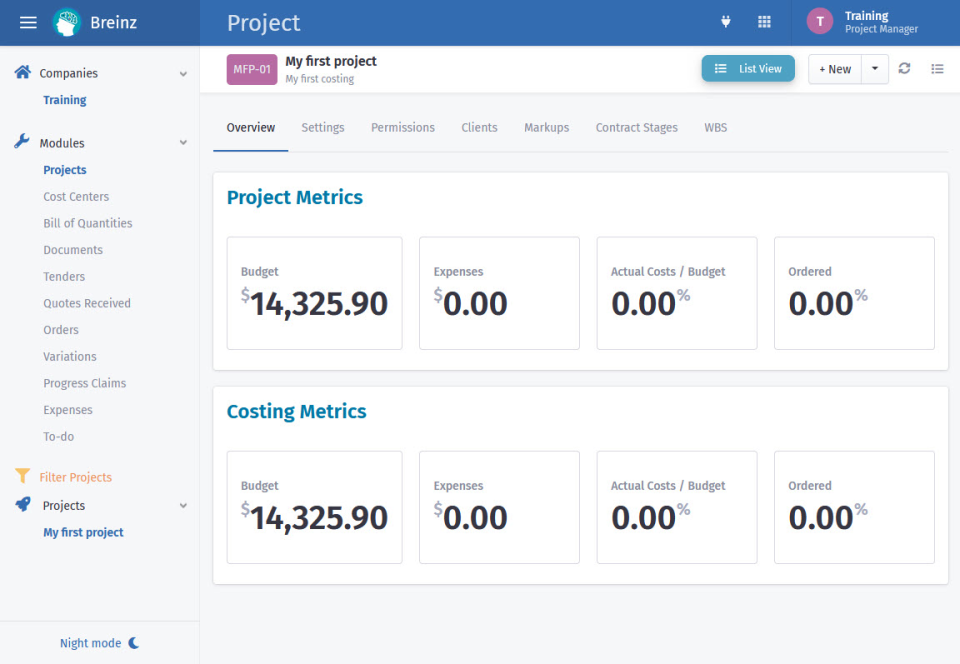Image resolution: width=960 pixels, height=664 pixels.
Task: Open the list options icon beside refresh
Action: click(x=937, y=68)
